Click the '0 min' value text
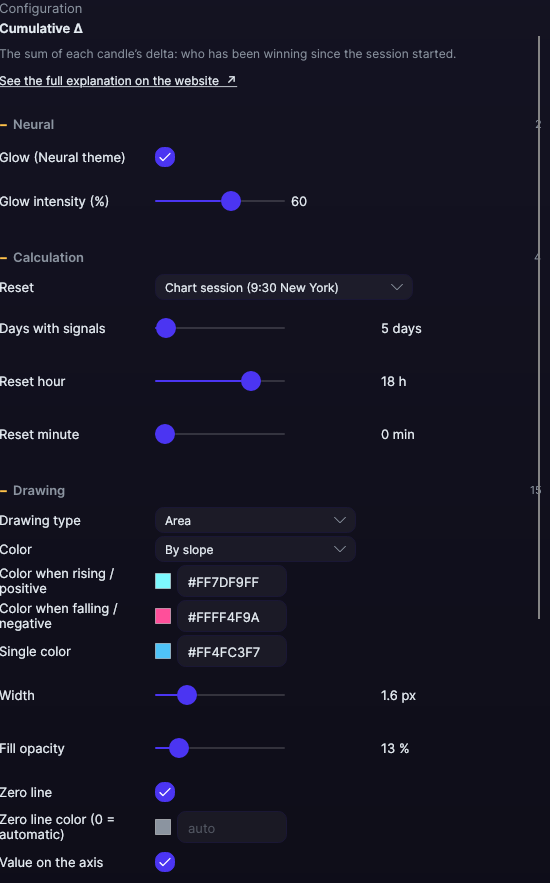 tap(397, 434)
